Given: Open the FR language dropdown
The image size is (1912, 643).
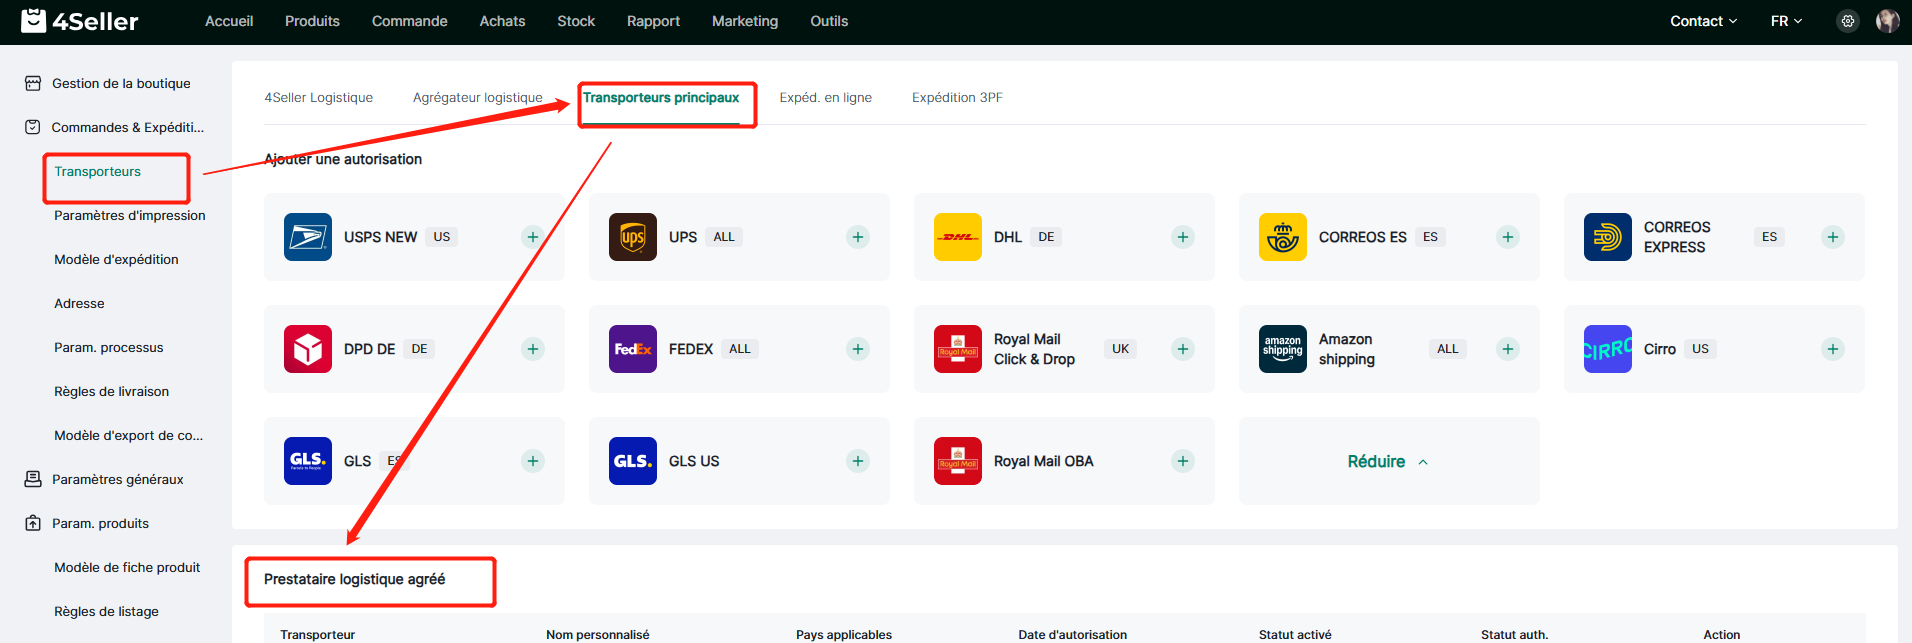Looking at the screenshot, I should 1786,21.
